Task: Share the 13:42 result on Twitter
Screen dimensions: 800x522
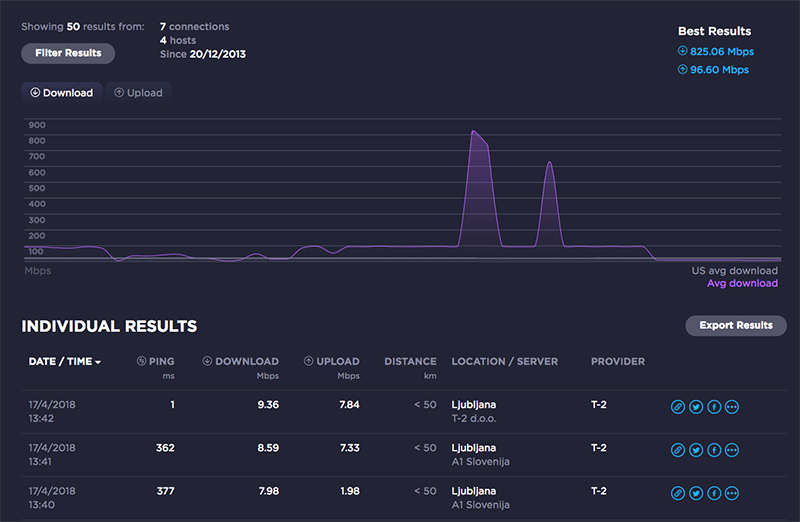Action: point(695,407)
